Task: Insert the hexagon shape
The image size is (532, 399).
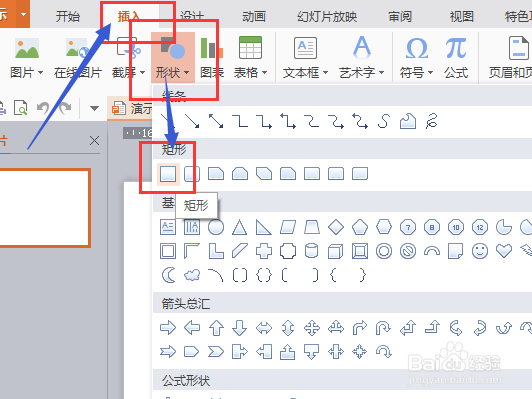Action: click(384, 227)
